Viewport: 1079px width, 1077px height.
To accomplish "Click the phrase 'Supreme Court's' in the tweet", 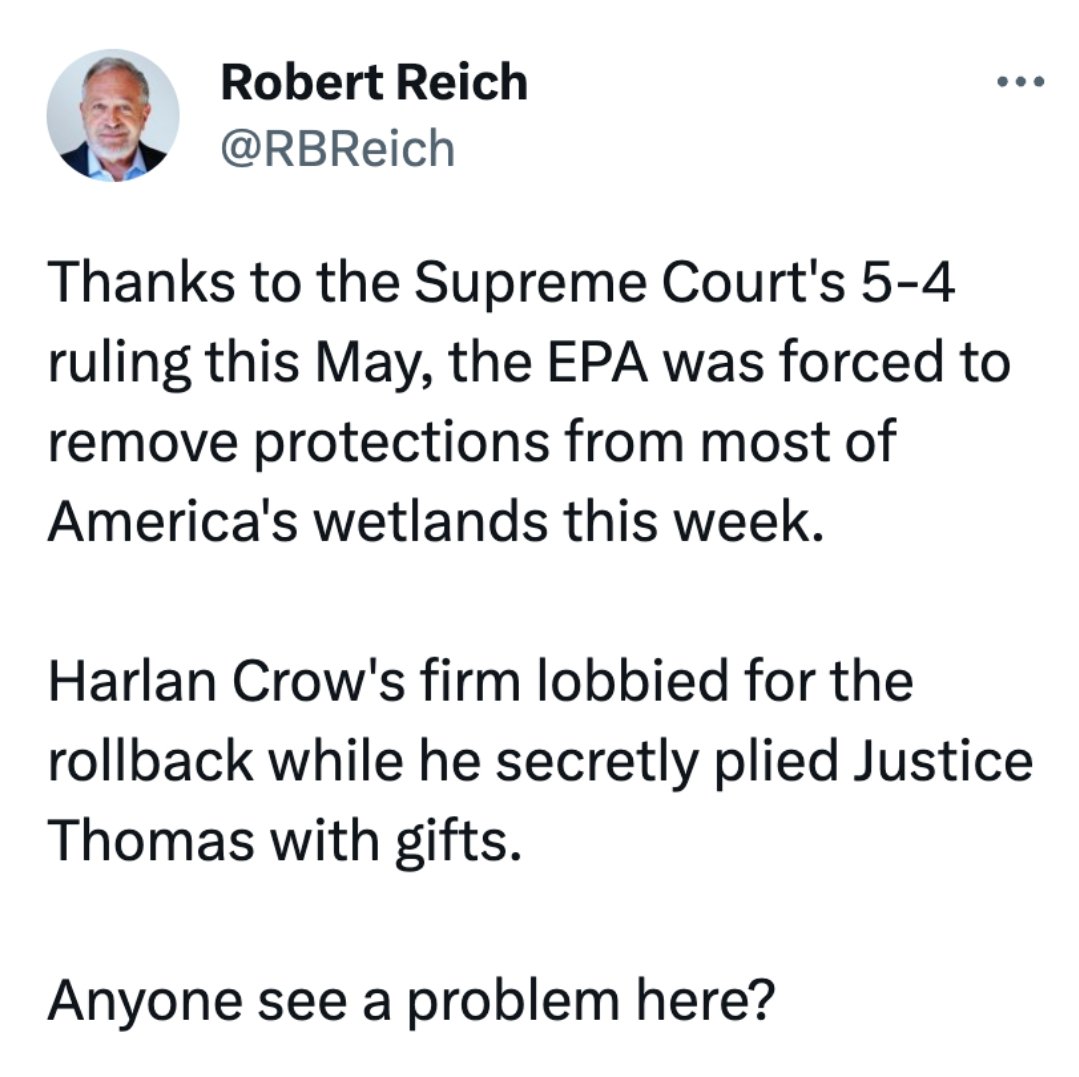I will point(629,283).
